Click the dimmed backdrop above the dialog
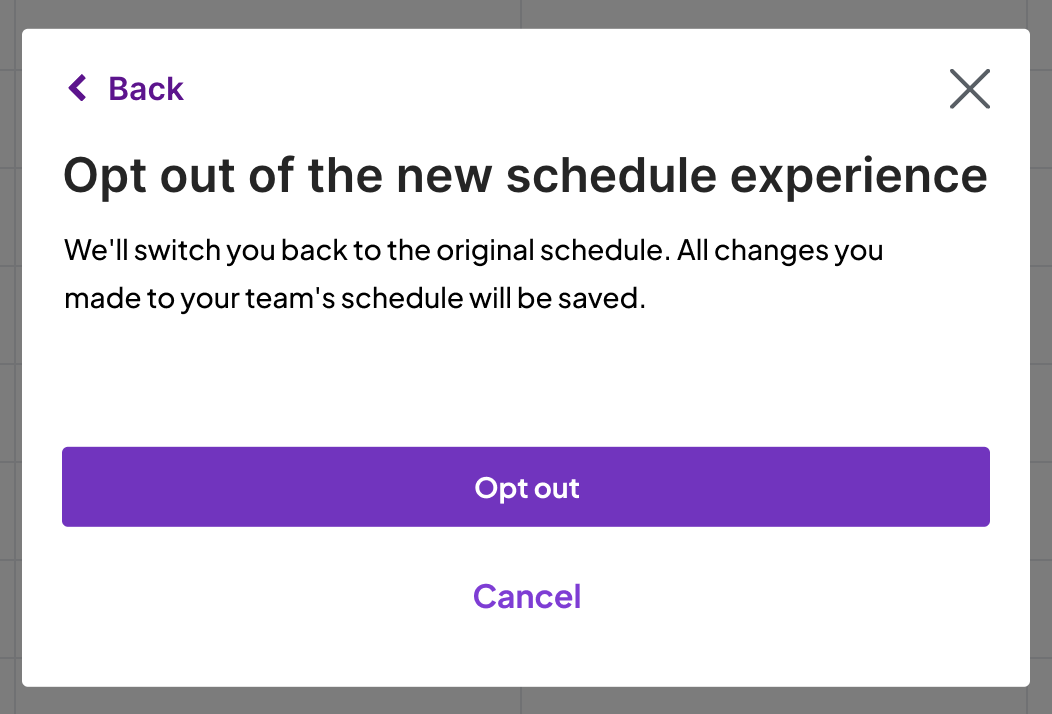1052x714 pixels. coord(526,13)
